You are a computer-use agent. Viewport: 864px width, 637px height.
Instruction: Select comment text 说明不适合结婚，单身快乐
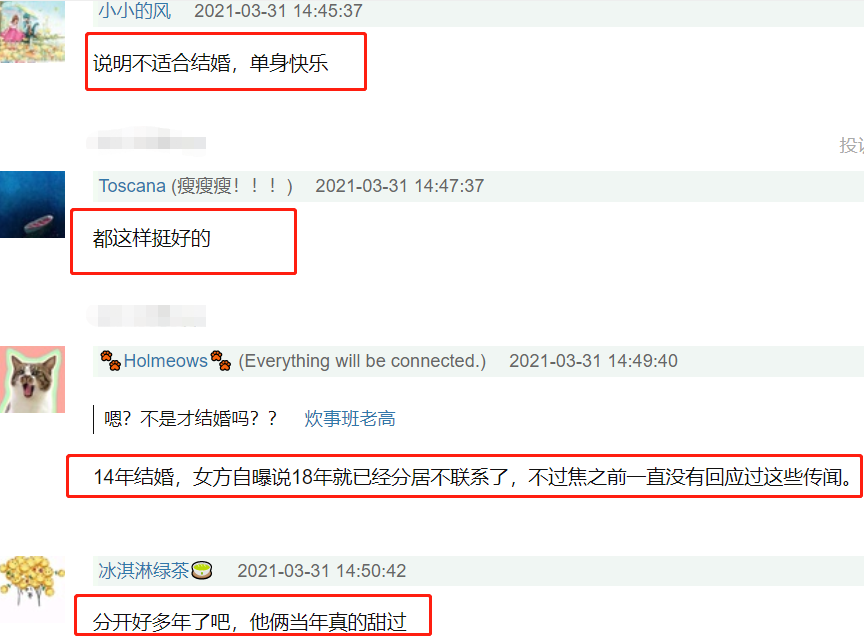(x=210, y=63)
